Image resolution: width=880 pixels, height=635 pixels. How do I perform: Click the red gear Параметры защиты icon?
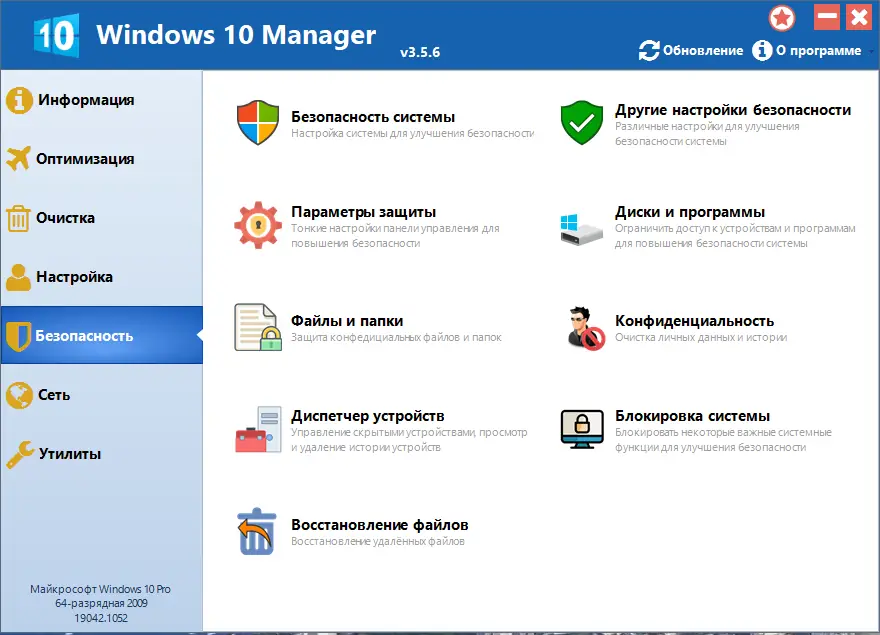[258, 225]
